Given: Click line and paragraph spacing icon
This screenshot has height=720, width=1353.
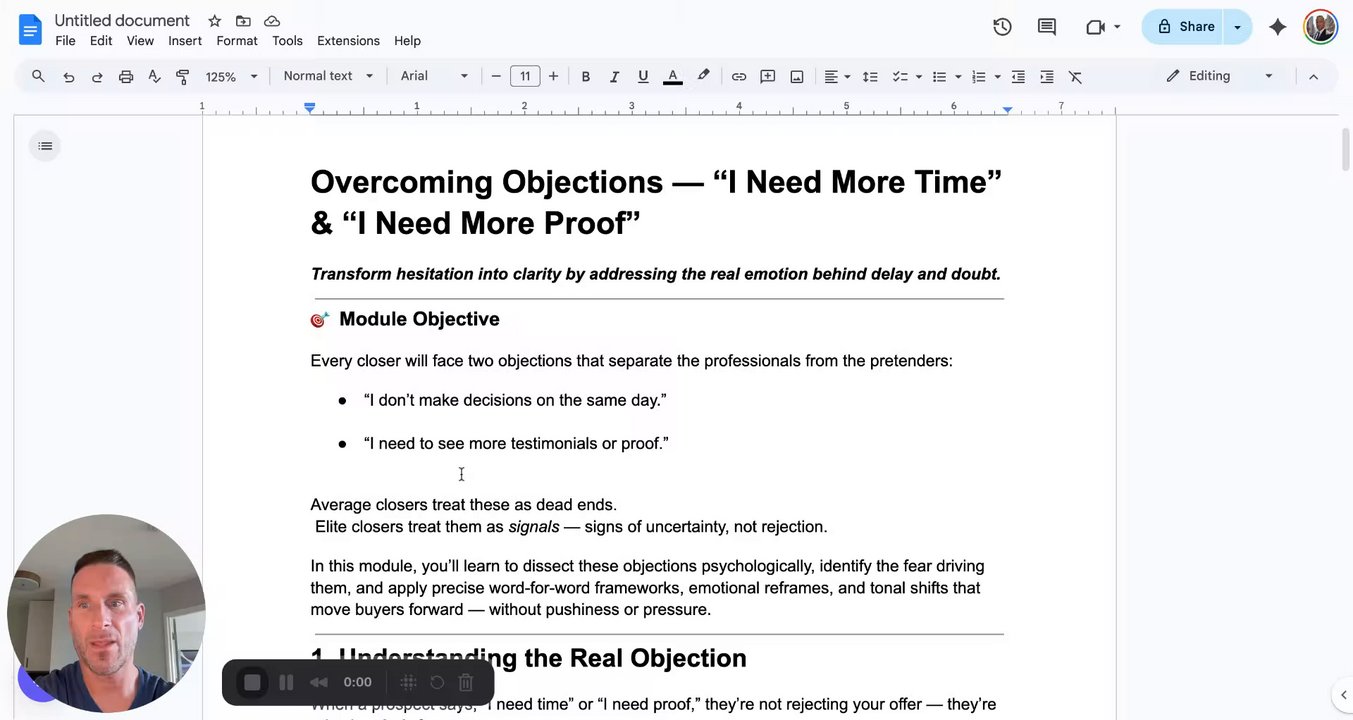Looking at the screenshot, I should [870, 77].
